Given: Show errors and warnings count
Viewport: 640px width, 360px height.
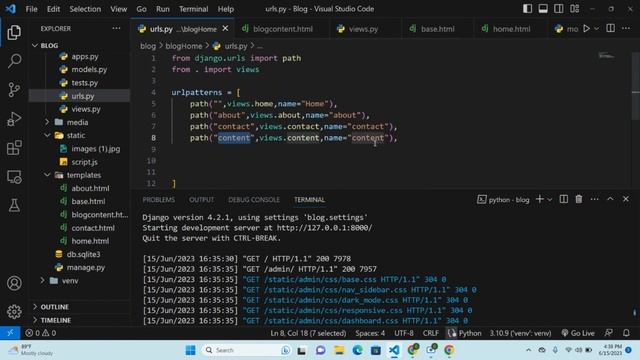Looking at the screenshot, I should pos(40,333).
